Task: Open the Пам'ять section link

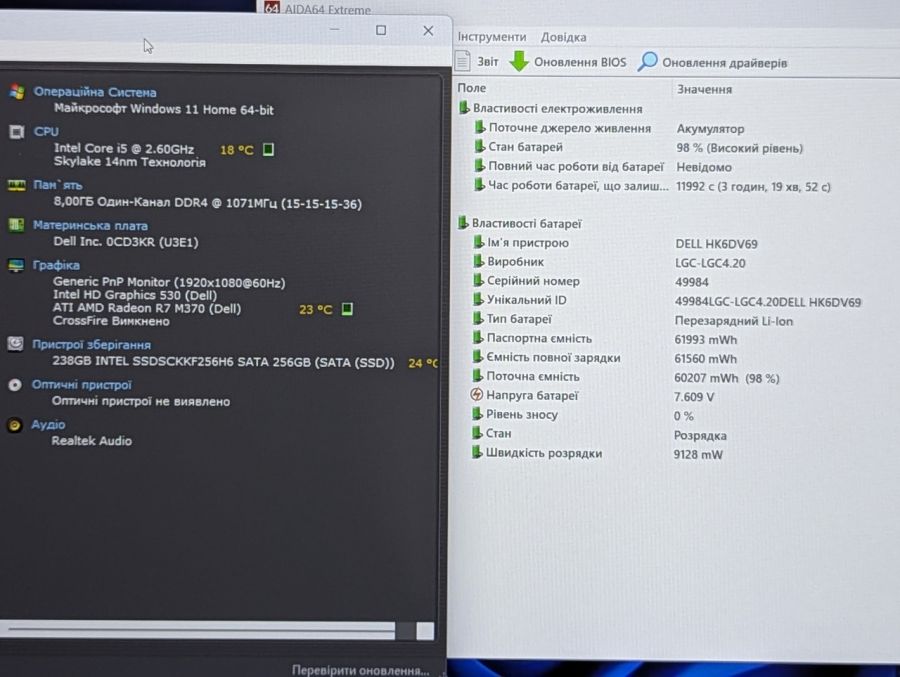Action: pyautogui.click(x=57, y=185)
